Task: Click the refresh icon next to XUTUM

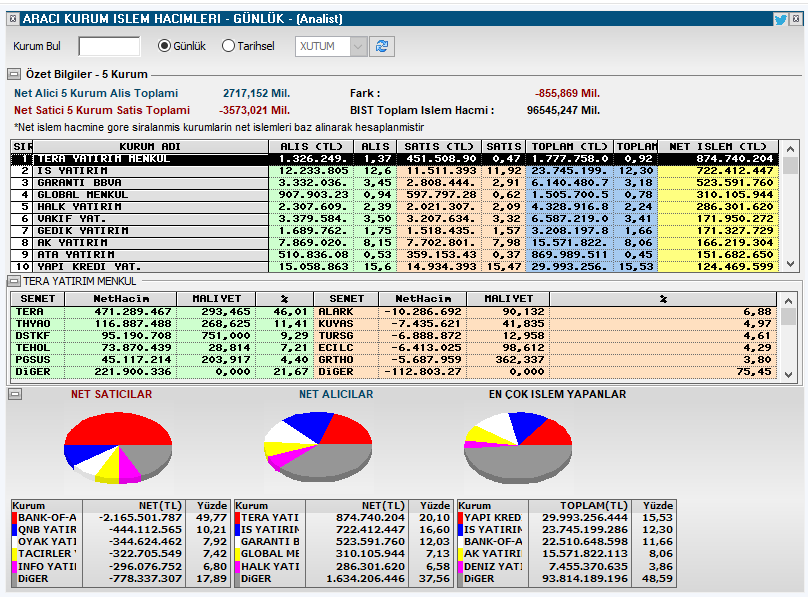Action: (x=381, y=46)
